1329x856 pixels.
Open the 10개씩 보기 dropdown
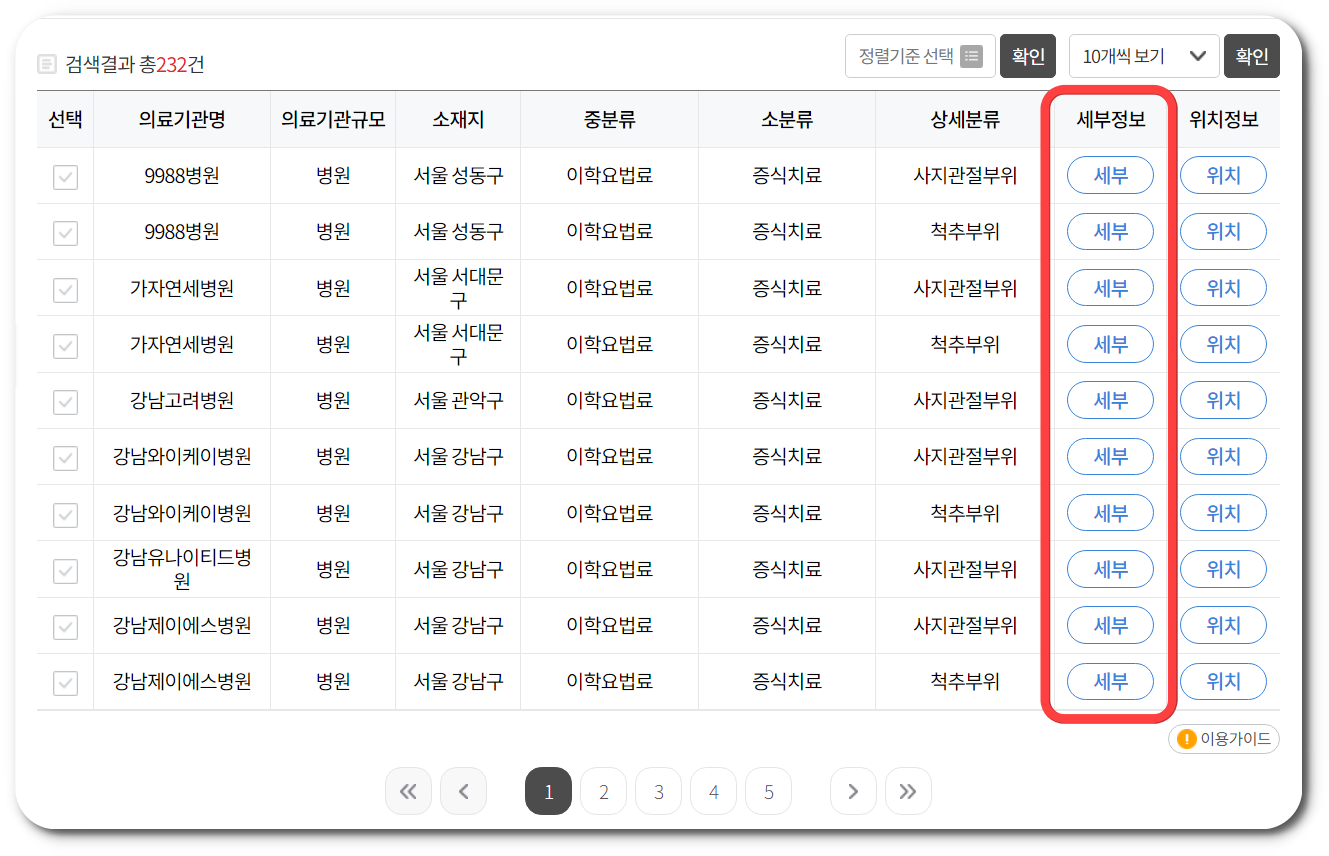click(1143, 56)
